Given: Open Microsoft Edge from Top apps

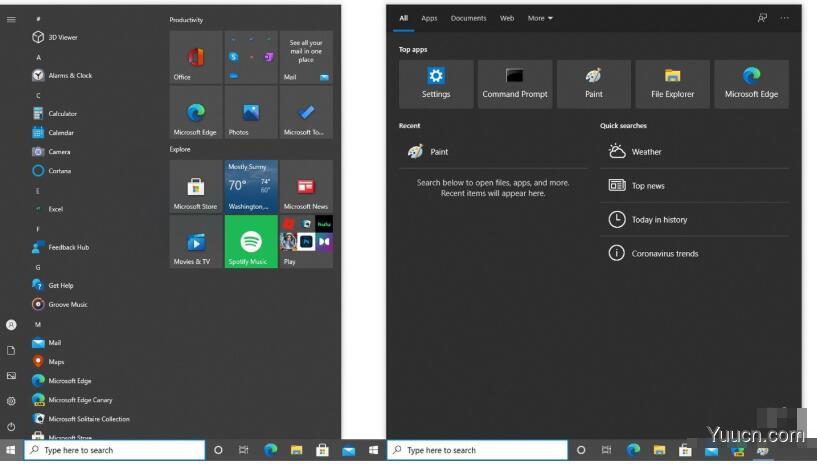Looking at the screenshot, I should [751, 84].
